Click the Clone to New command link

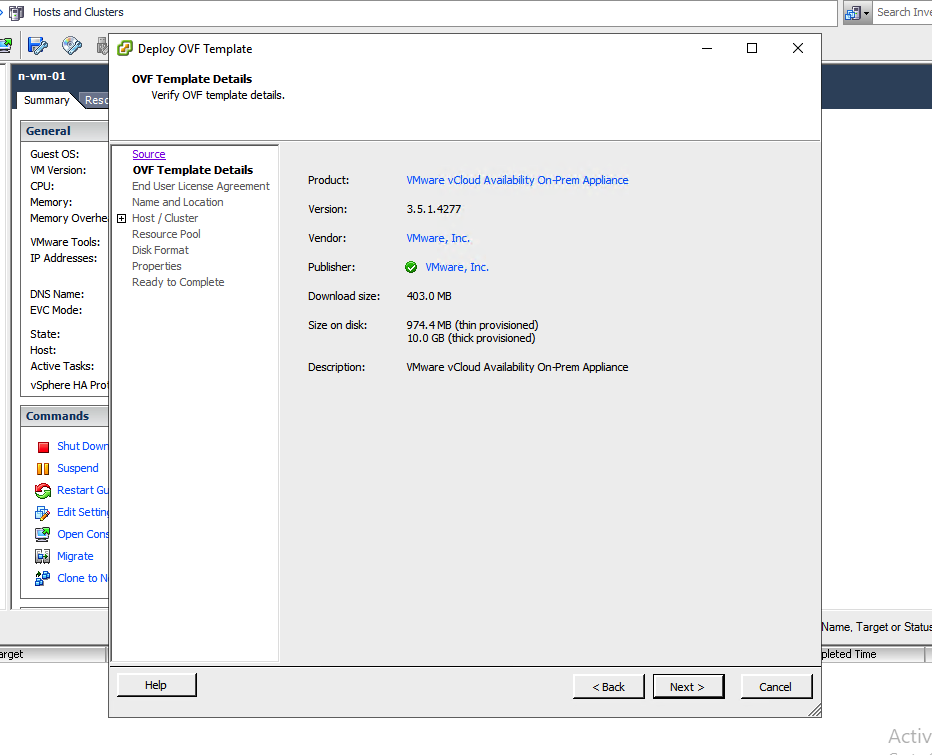tap(83, 578)
